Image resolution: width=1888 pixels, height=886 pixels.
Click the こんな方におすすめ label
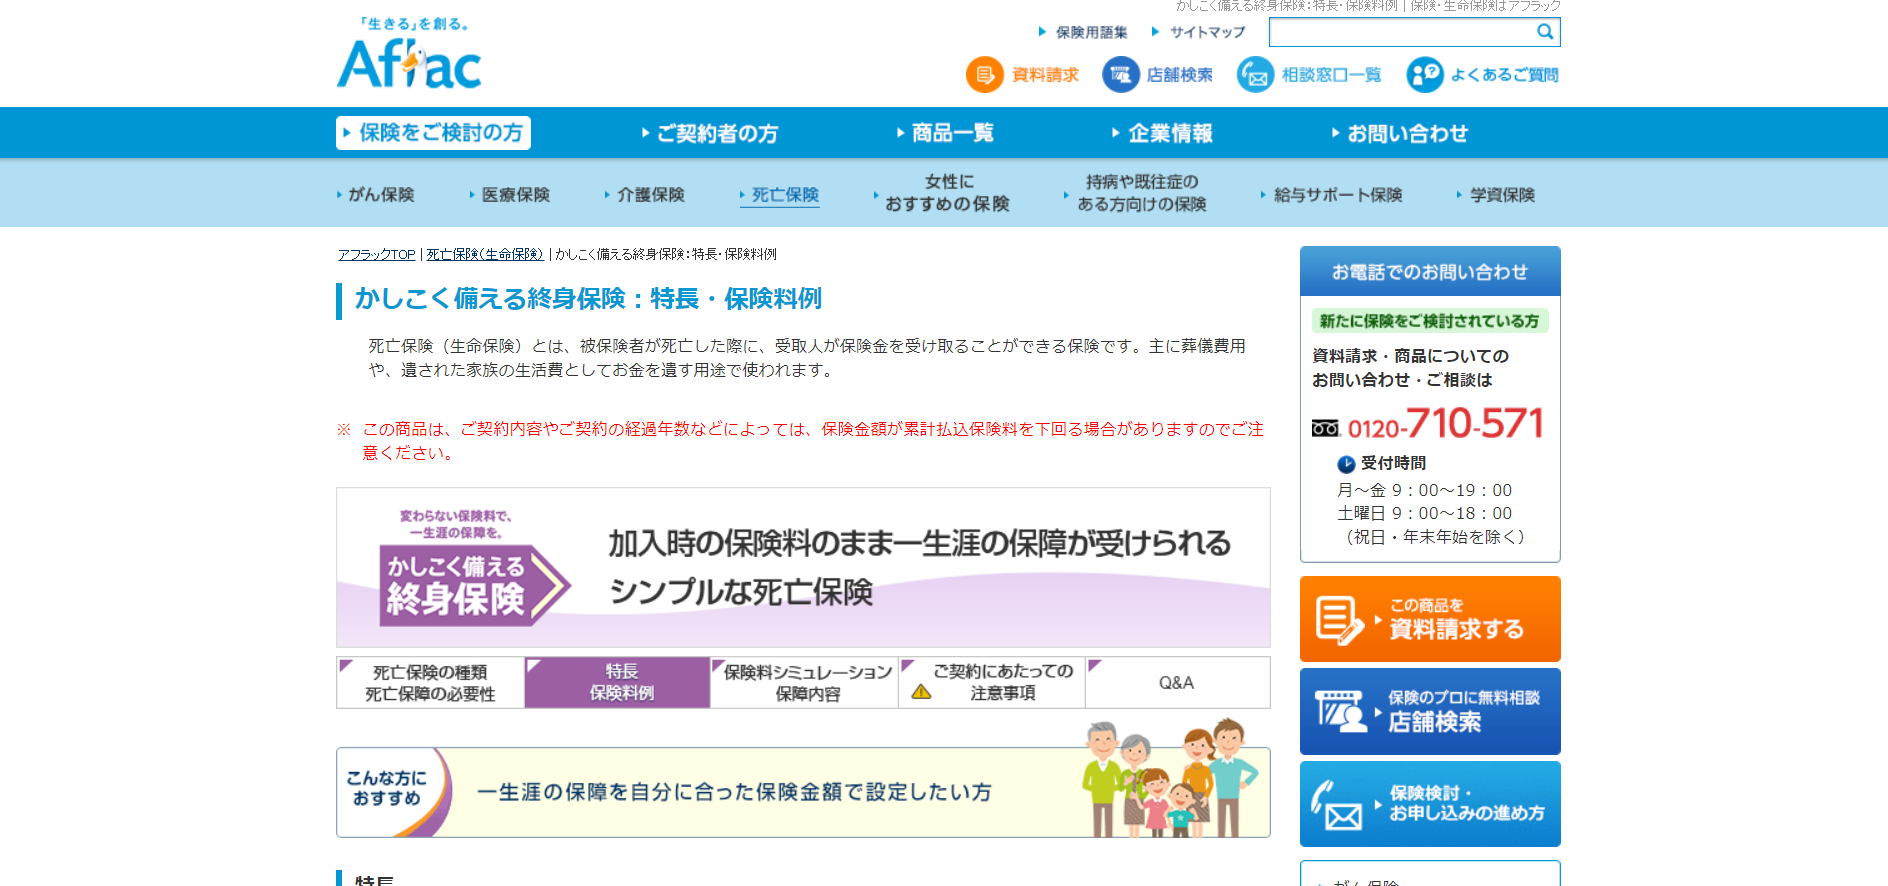[x=387, y=788]
